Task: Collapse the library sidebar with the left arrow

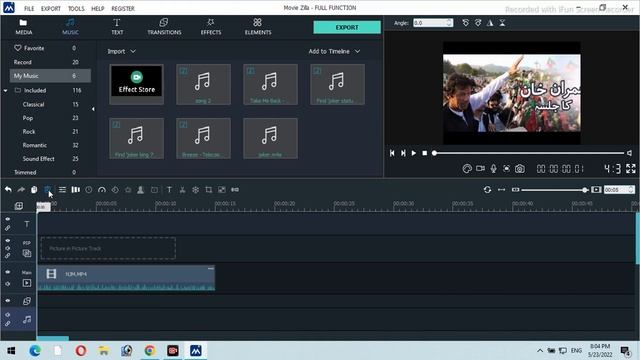Action: pos(93,109)
